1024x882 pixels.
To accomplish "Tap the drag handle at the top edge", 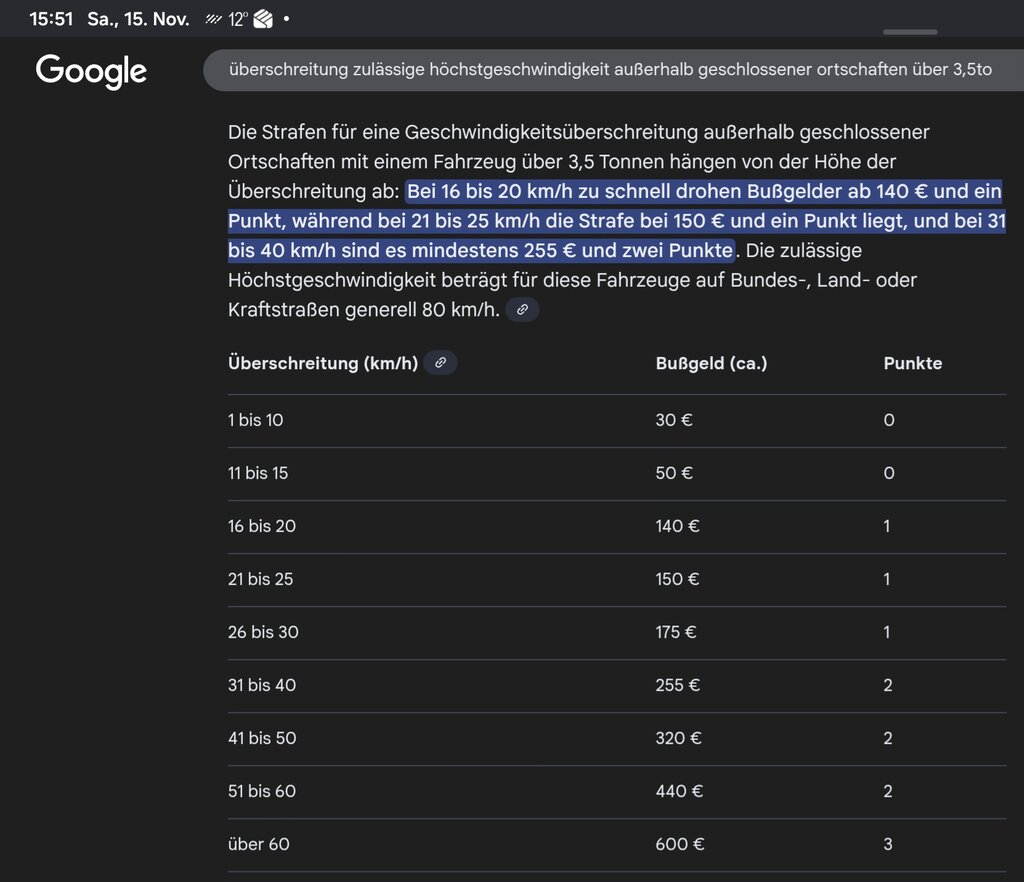I will [x=910, y=32].
